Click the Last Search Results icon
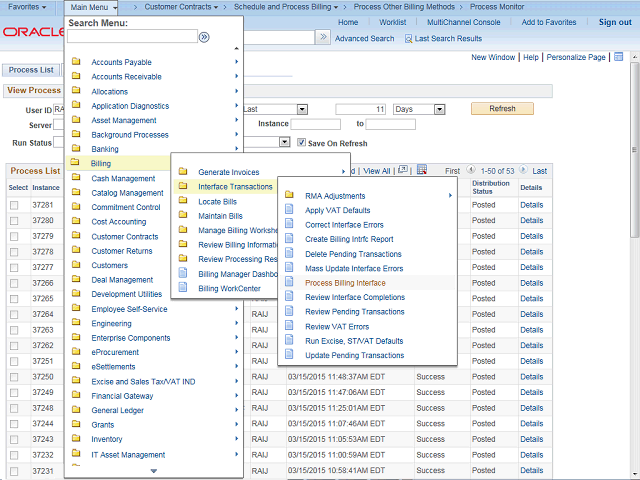The width and height of the screenshot is (640, 480). pos(409,39)
